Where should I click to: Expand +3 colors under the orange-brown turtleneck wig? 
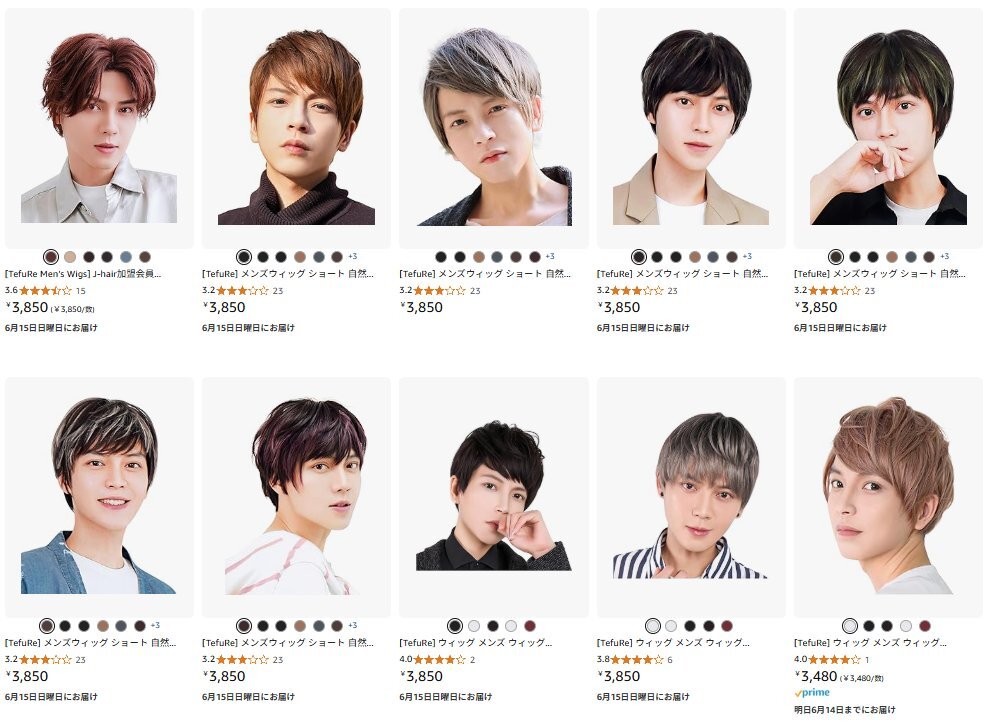352,256
